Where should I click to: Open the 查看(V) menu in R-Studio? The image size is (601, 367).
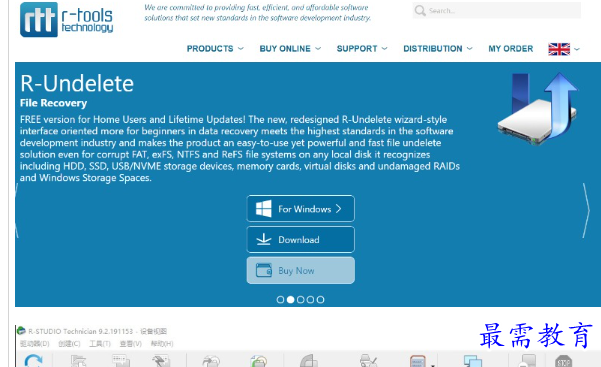pos(131,344)
